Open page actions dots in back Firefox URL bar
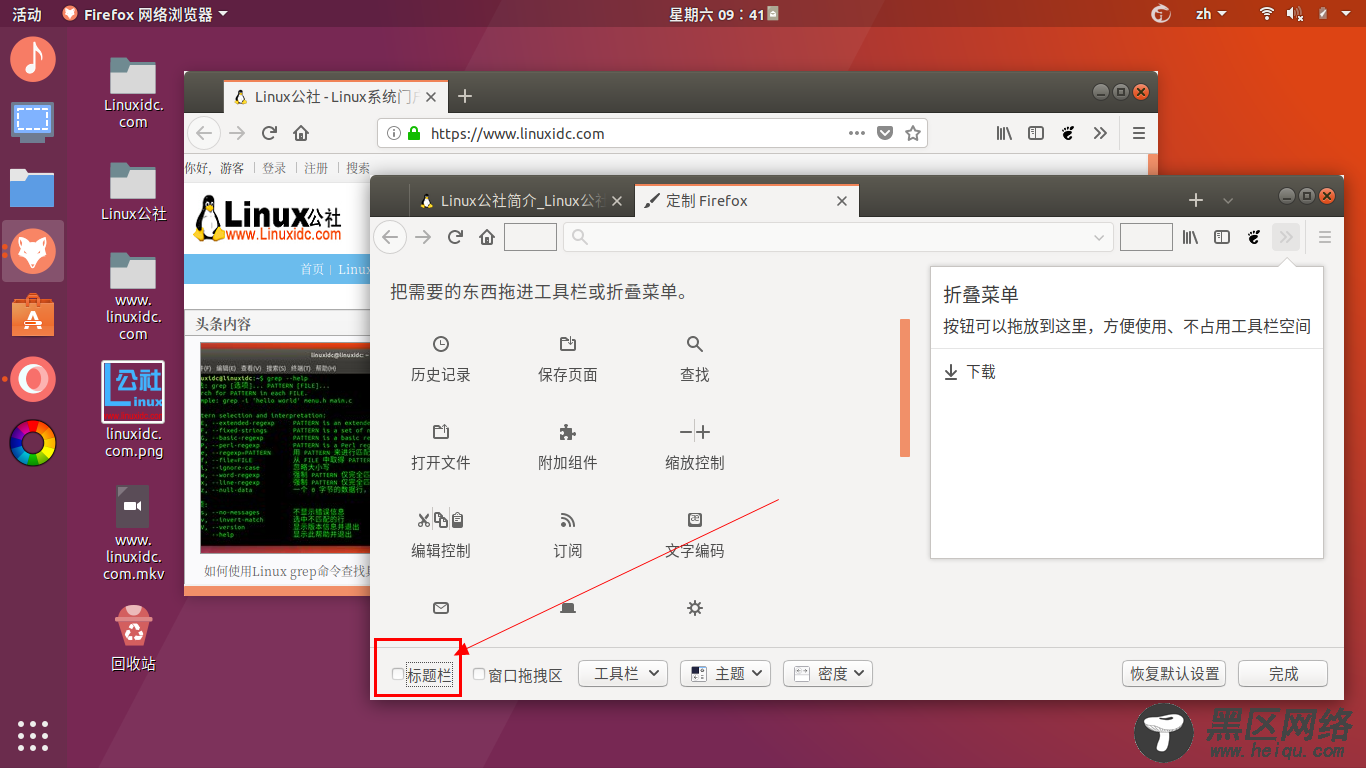Image resolution: width=1366 pixels, height=768 pixels. [857, 133]
